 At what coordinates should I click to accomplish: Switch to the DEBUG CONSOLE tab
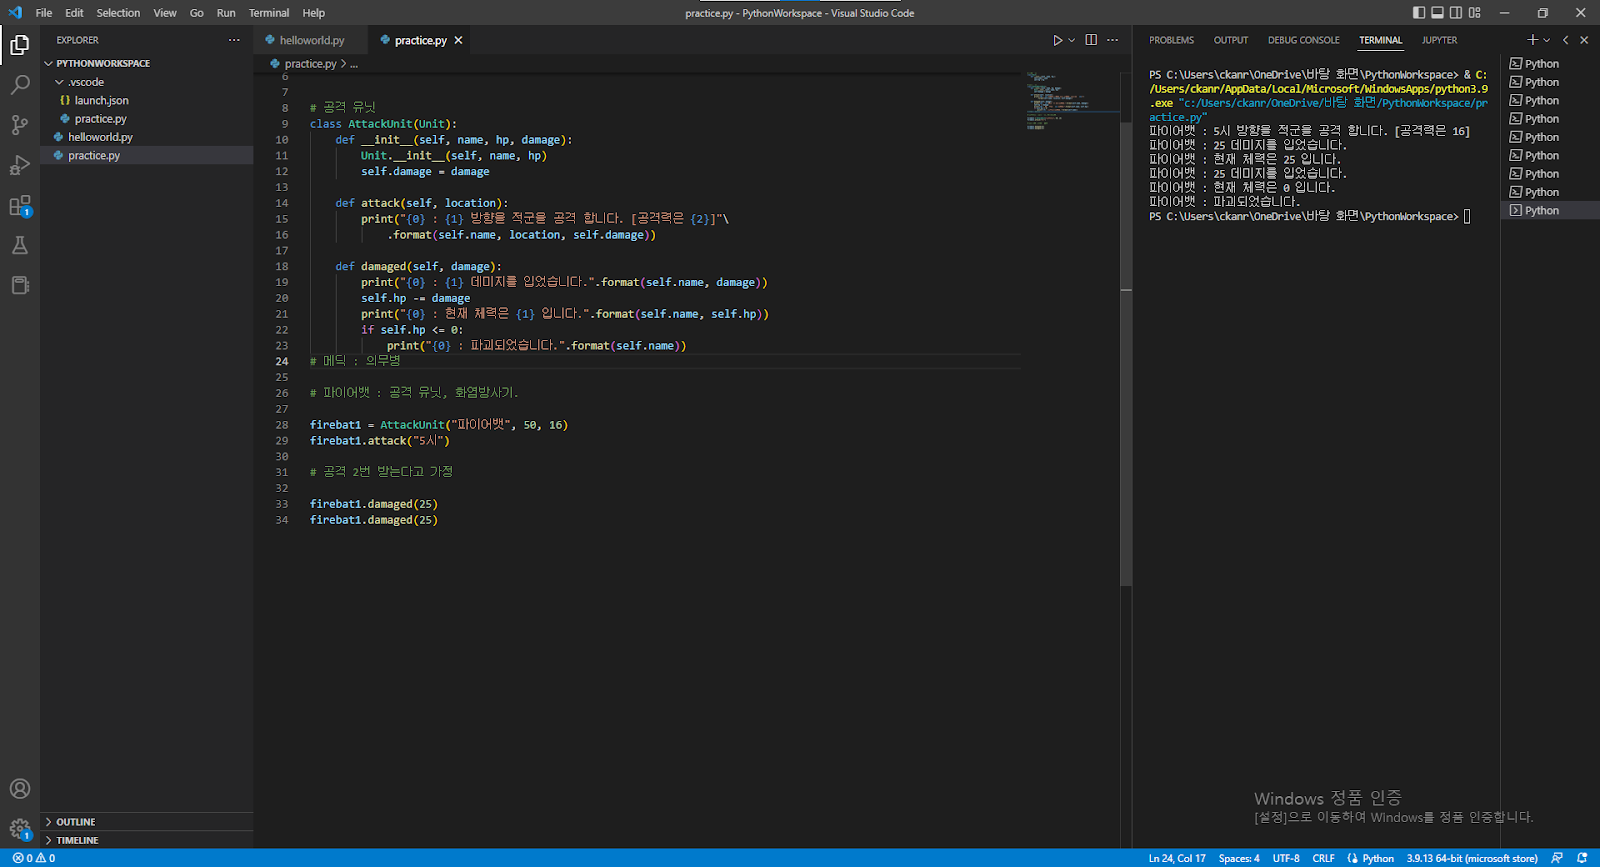(x=1303, y=40)
